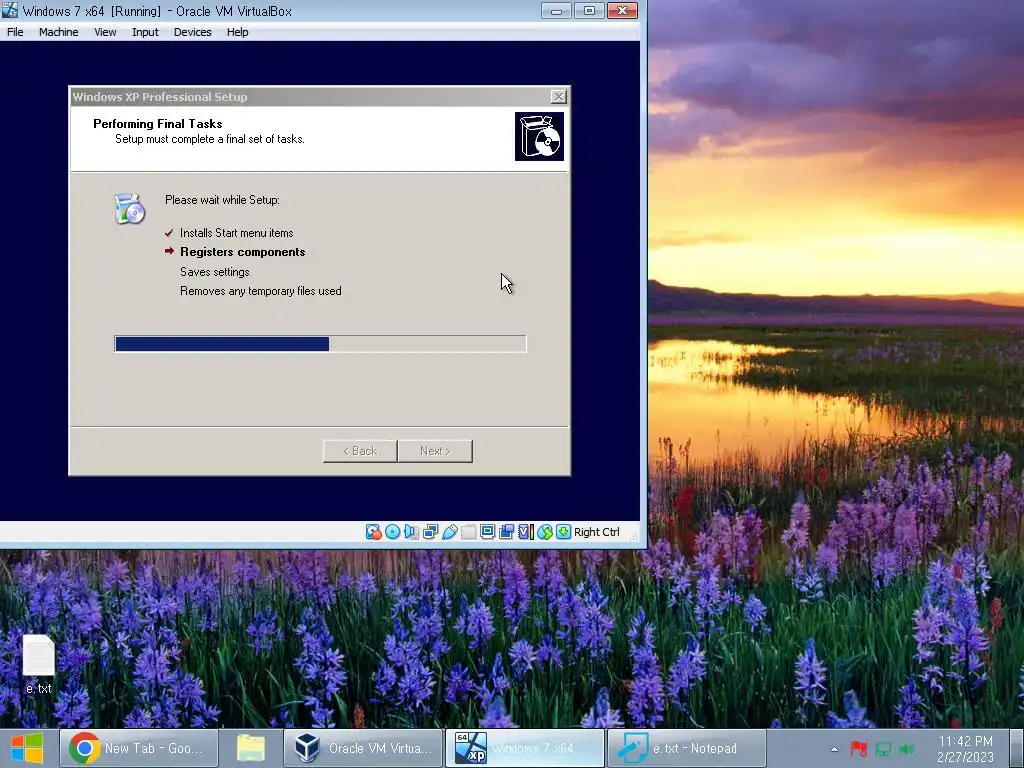Click the network adapters status icon

(x=430, y=532)
